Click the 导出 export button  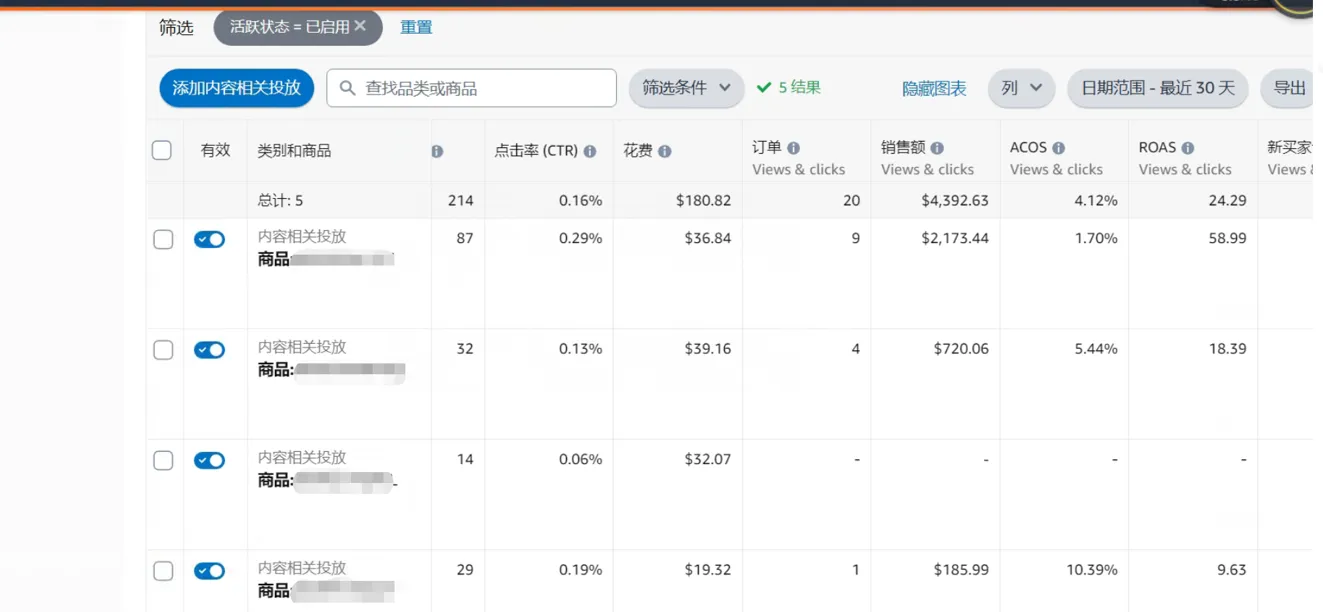click(1290, 88)
